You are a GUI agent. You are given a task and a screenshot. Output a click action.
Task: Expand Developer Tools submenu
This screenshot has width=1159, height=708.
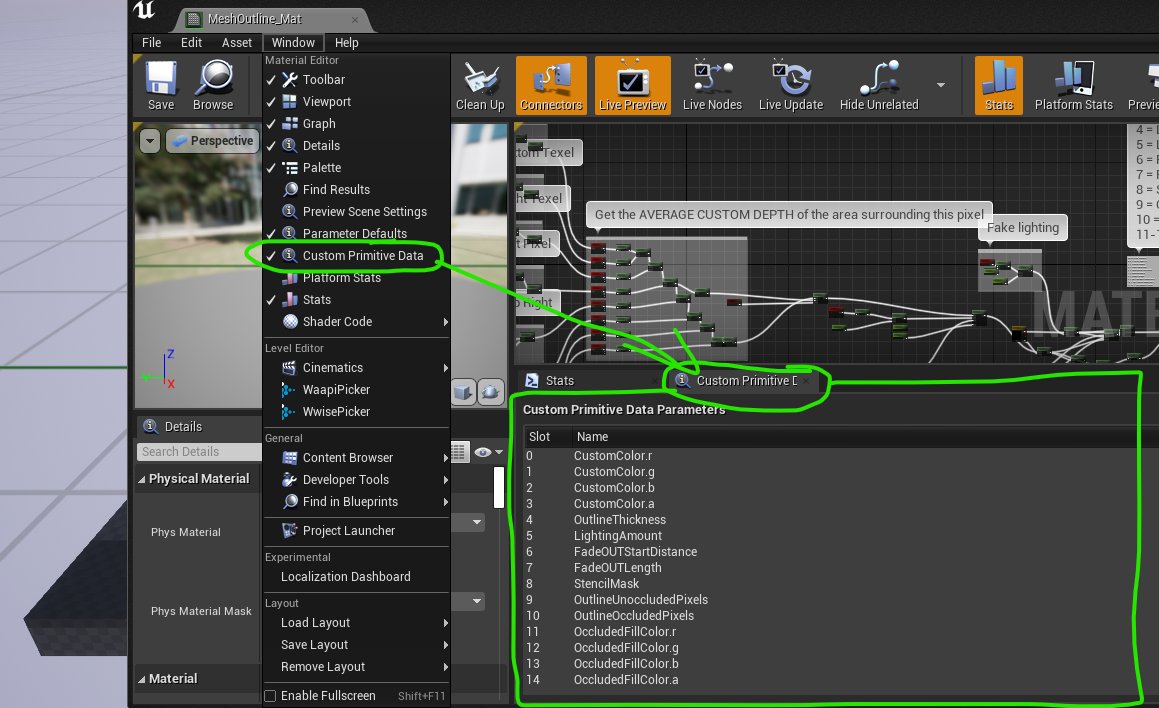coord(356,480)
